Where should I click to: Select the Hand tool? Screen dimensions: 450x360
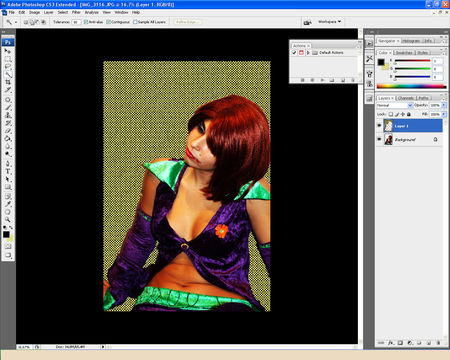[x=8, y=212]
